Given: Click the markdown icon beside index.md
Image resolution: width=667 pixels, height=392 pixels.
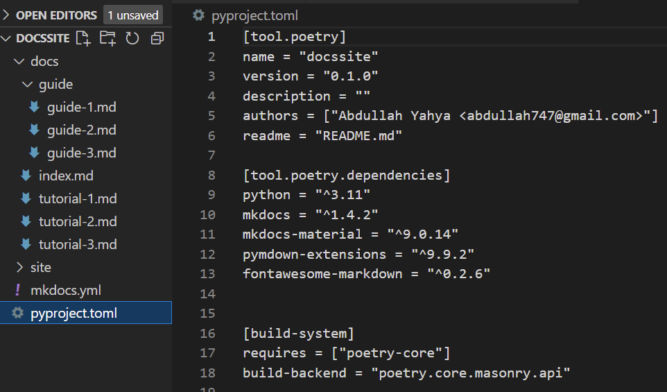Looking at the screenshot, I should coord(26,176).
